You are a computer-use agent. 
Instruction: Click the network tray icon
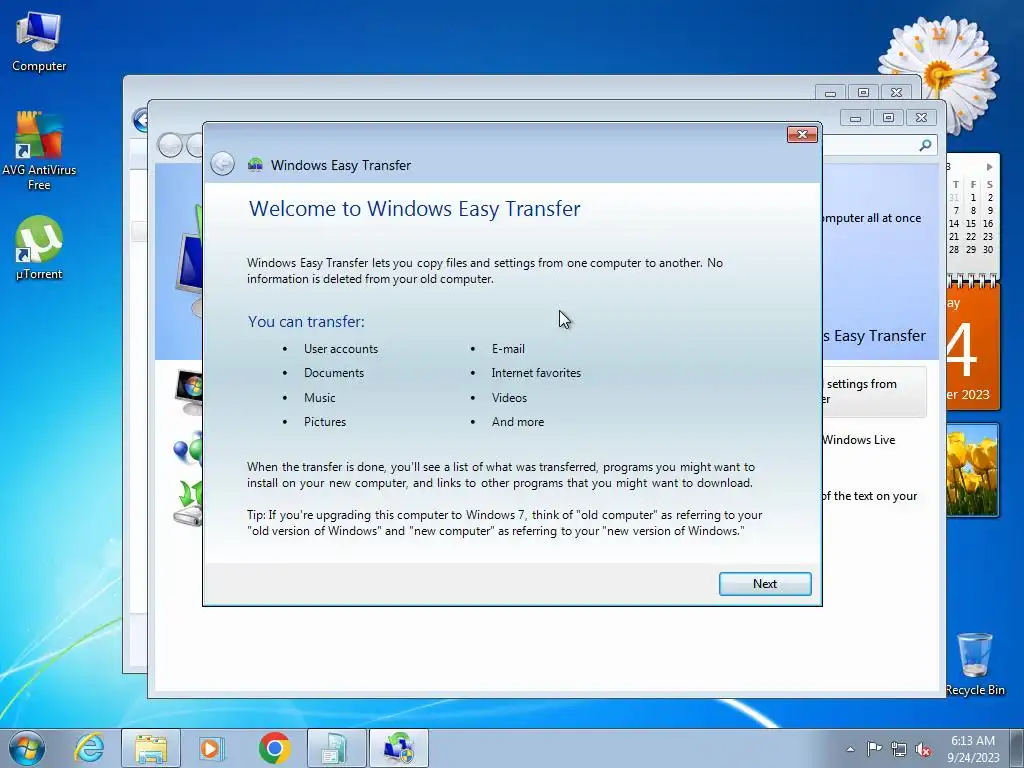pos(899,749)
